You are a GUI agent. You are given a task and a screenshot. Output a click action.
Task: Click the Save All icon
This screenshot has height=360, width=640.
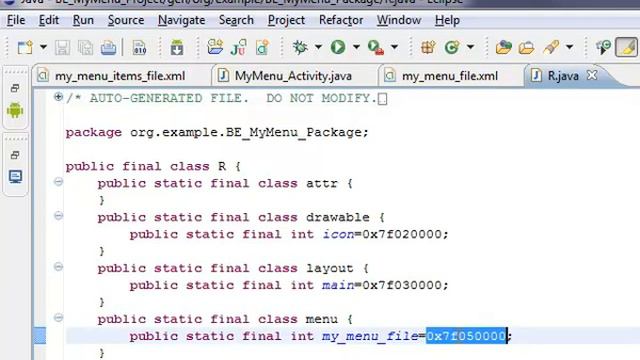(x=85, y=48)
